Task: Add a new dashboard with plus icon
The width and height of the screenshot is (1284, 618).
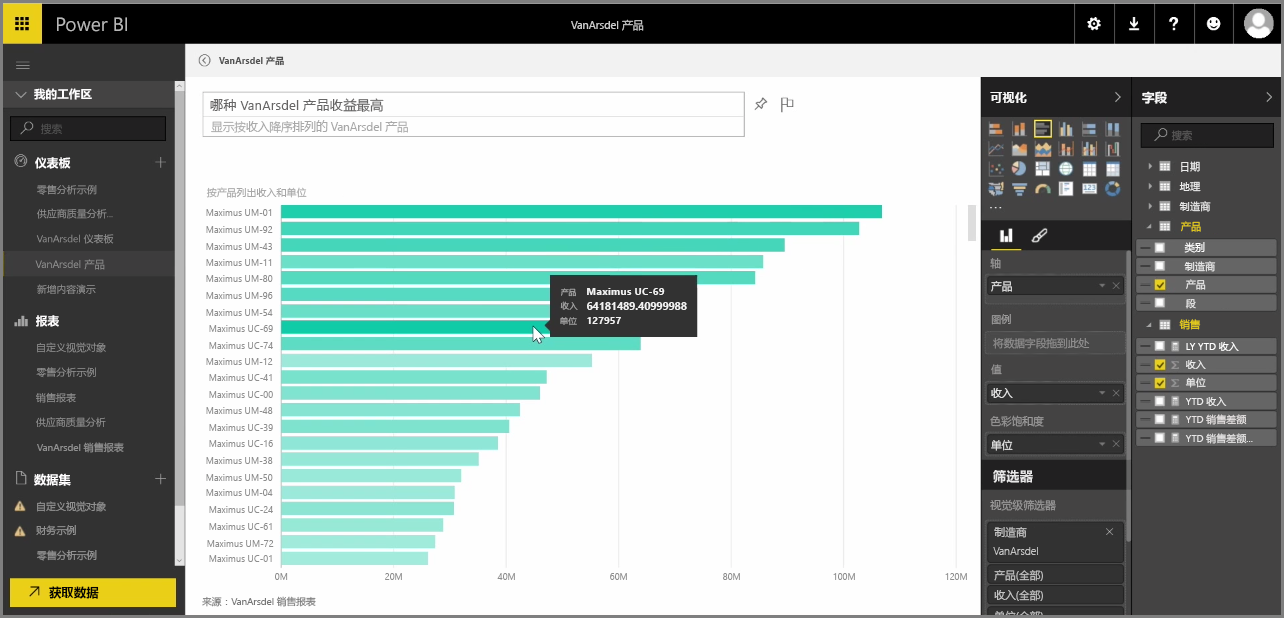Action: pos(160,162)
